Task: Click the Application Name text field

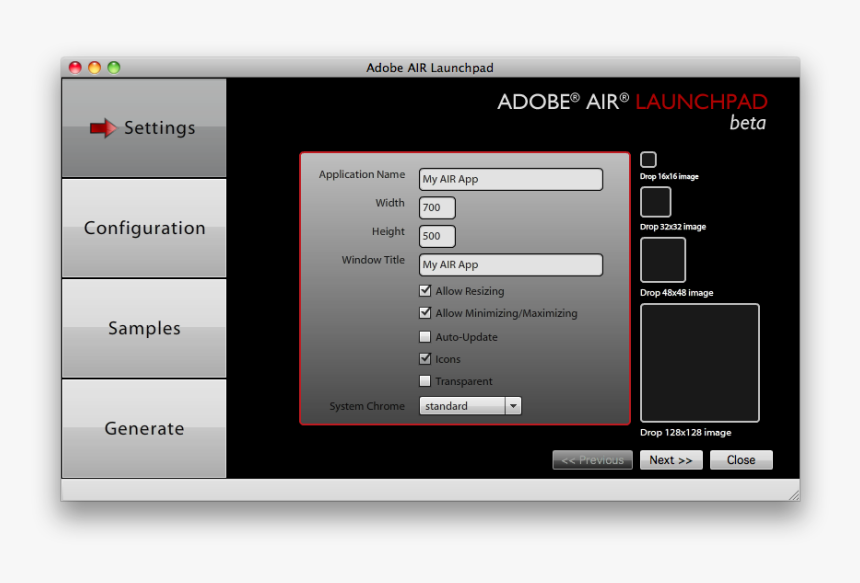Action: click(510, 179)
